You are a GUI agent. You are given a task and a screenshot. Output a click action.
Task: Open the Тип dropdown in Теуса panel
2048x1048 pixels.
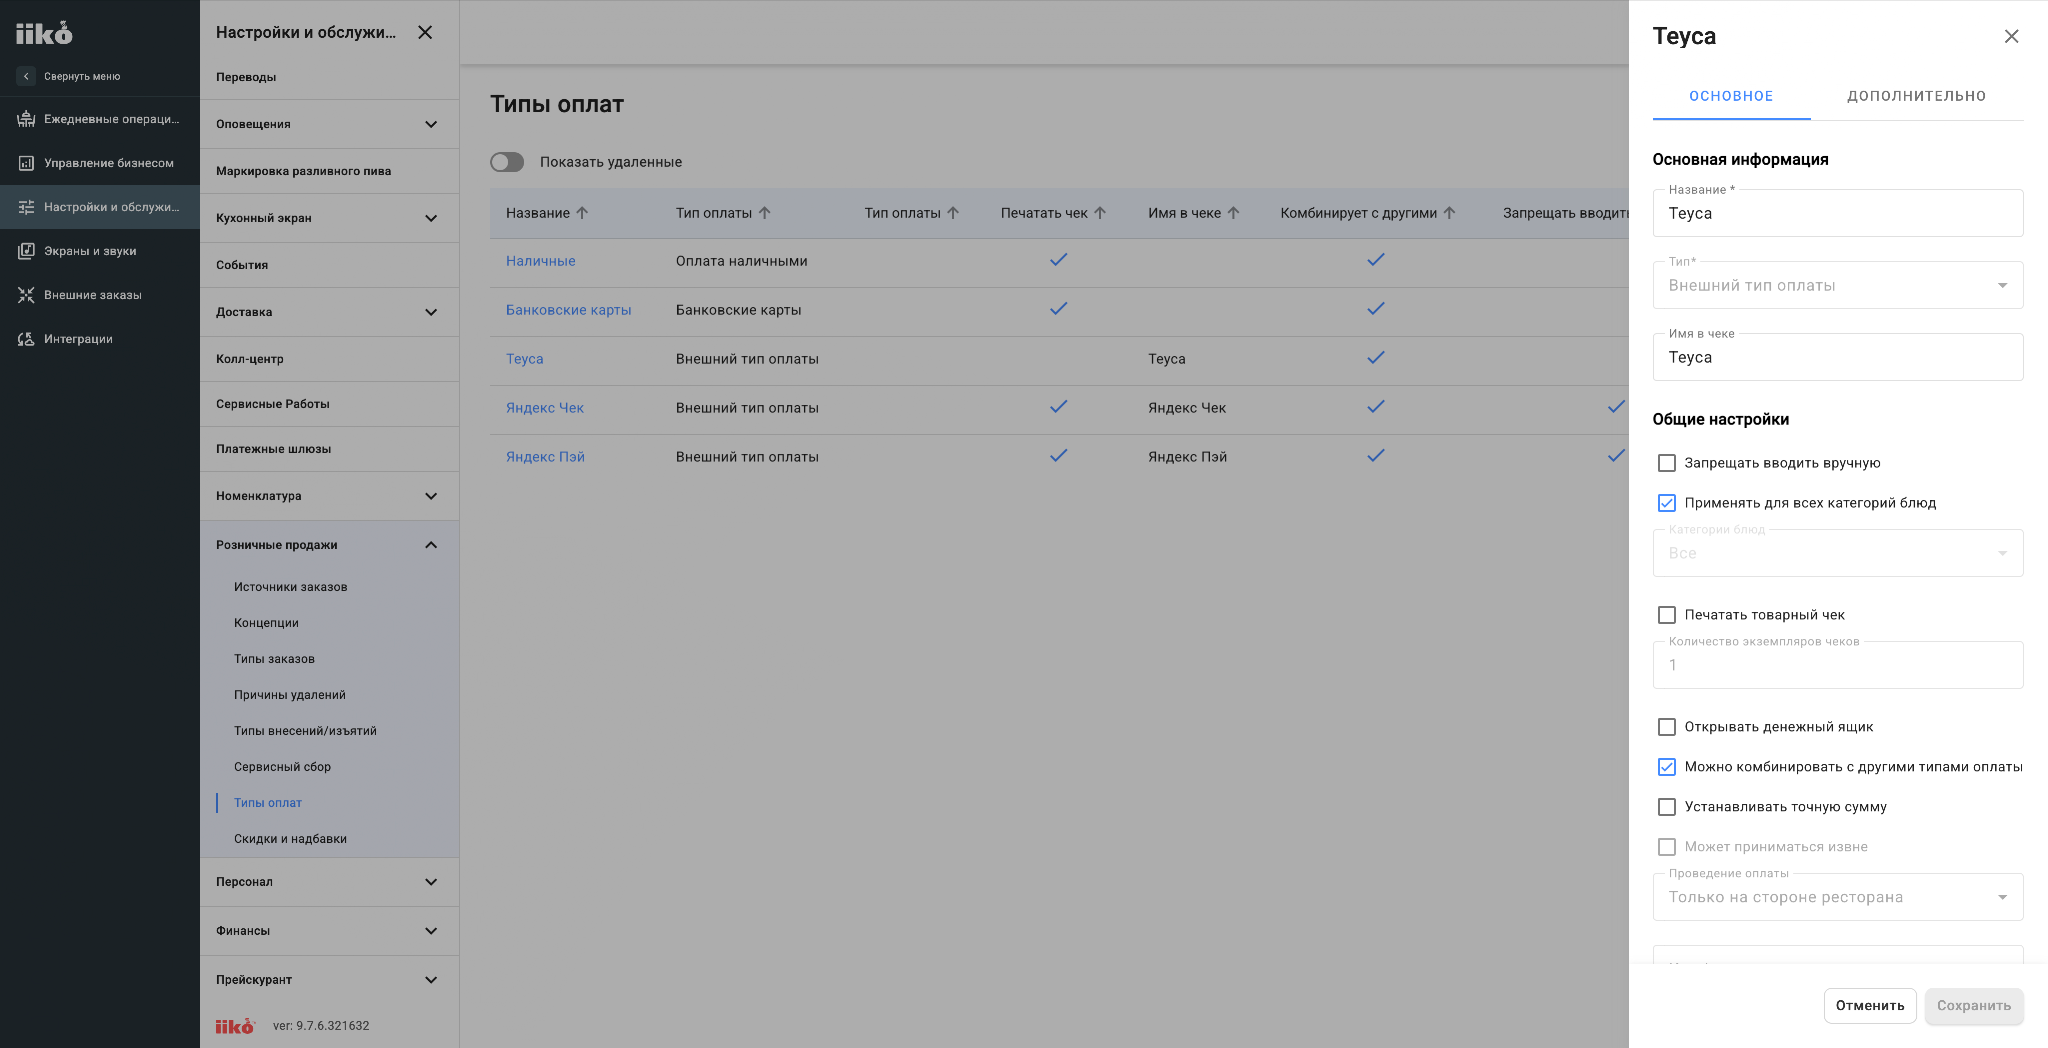[1838, 285]
